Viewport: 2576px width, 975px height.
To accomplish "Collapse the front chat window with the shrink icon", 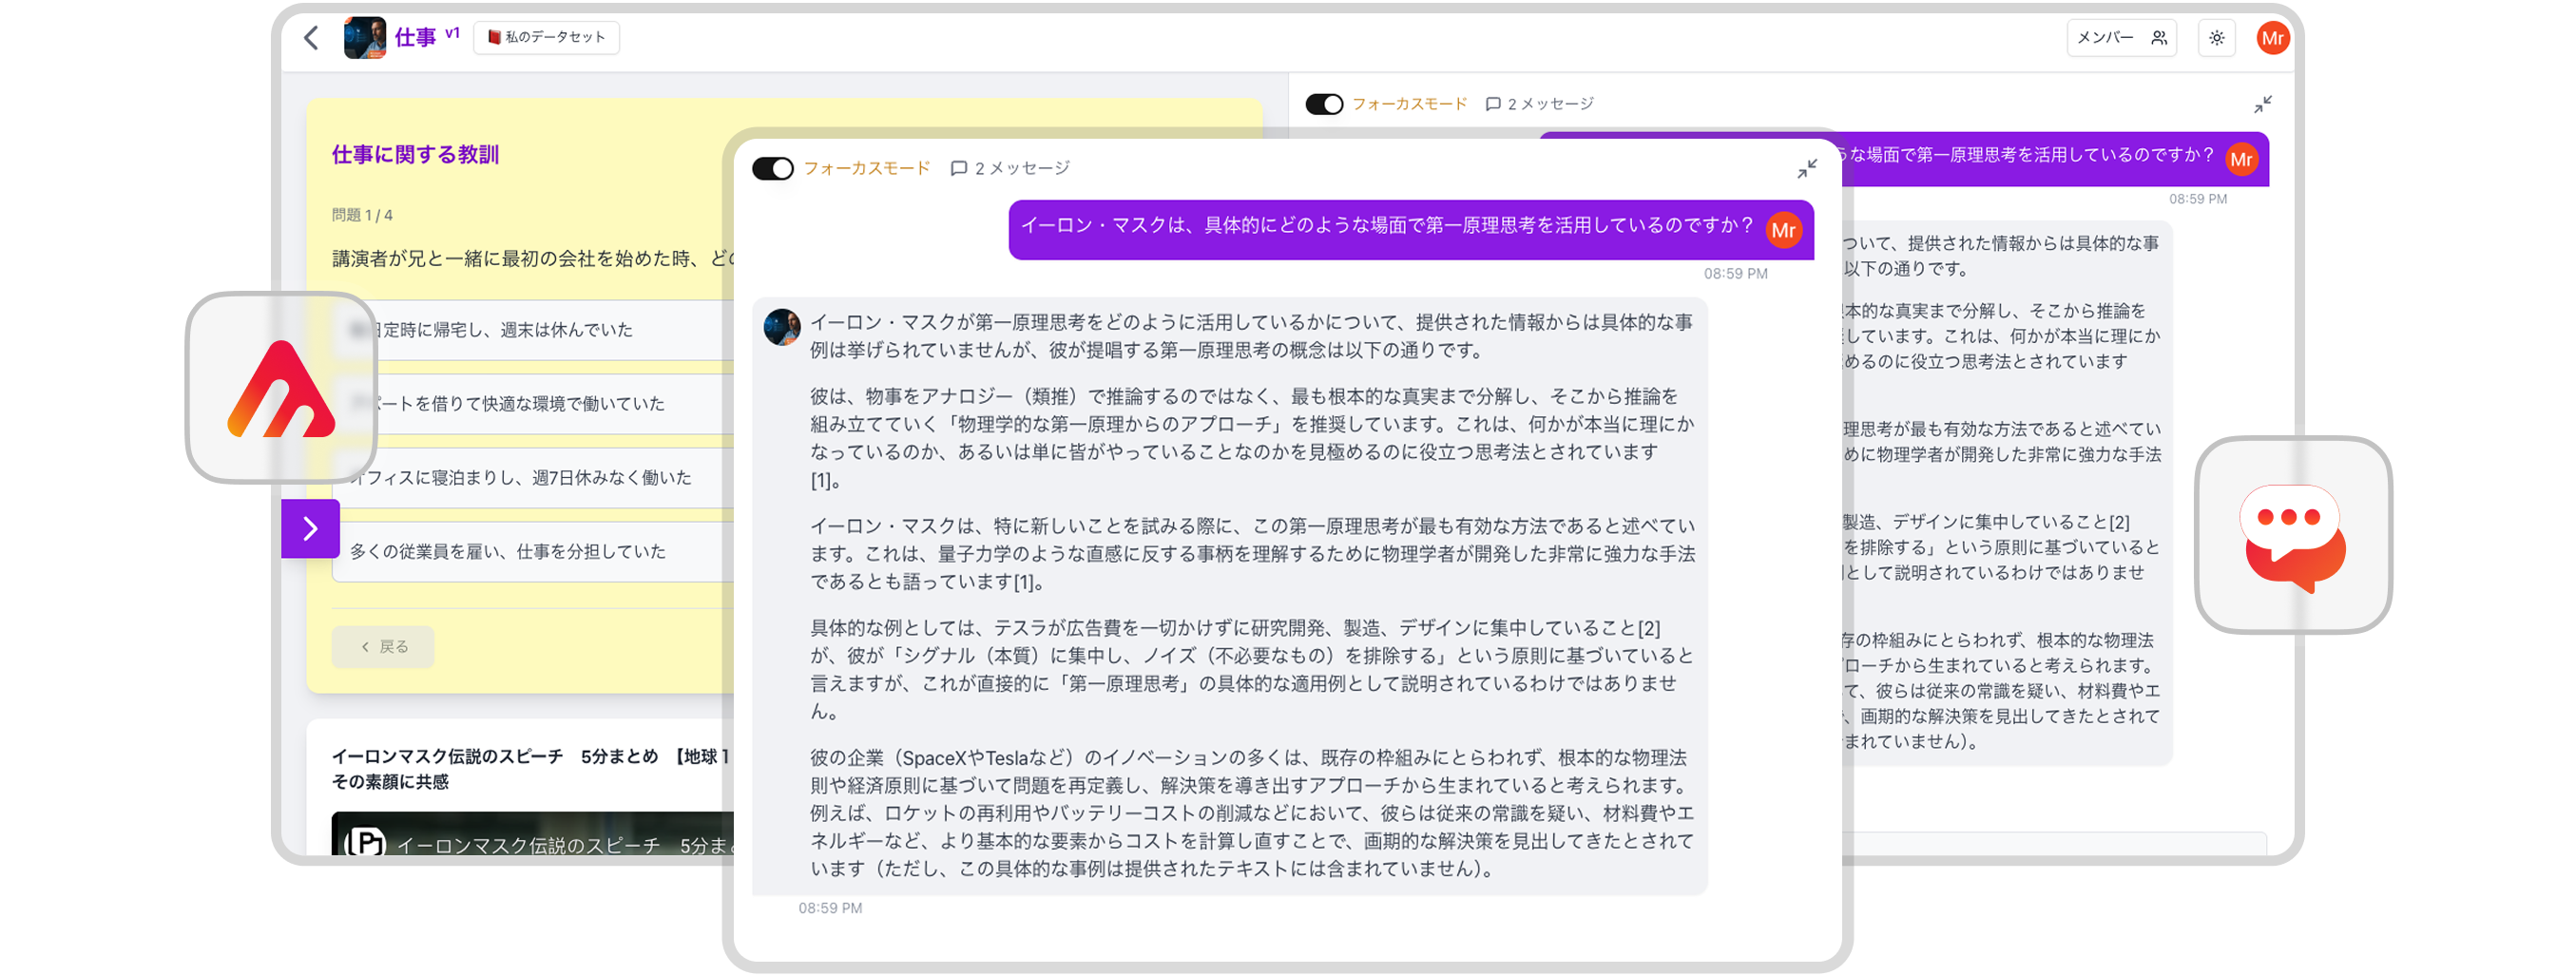I will pos(1806,169).
